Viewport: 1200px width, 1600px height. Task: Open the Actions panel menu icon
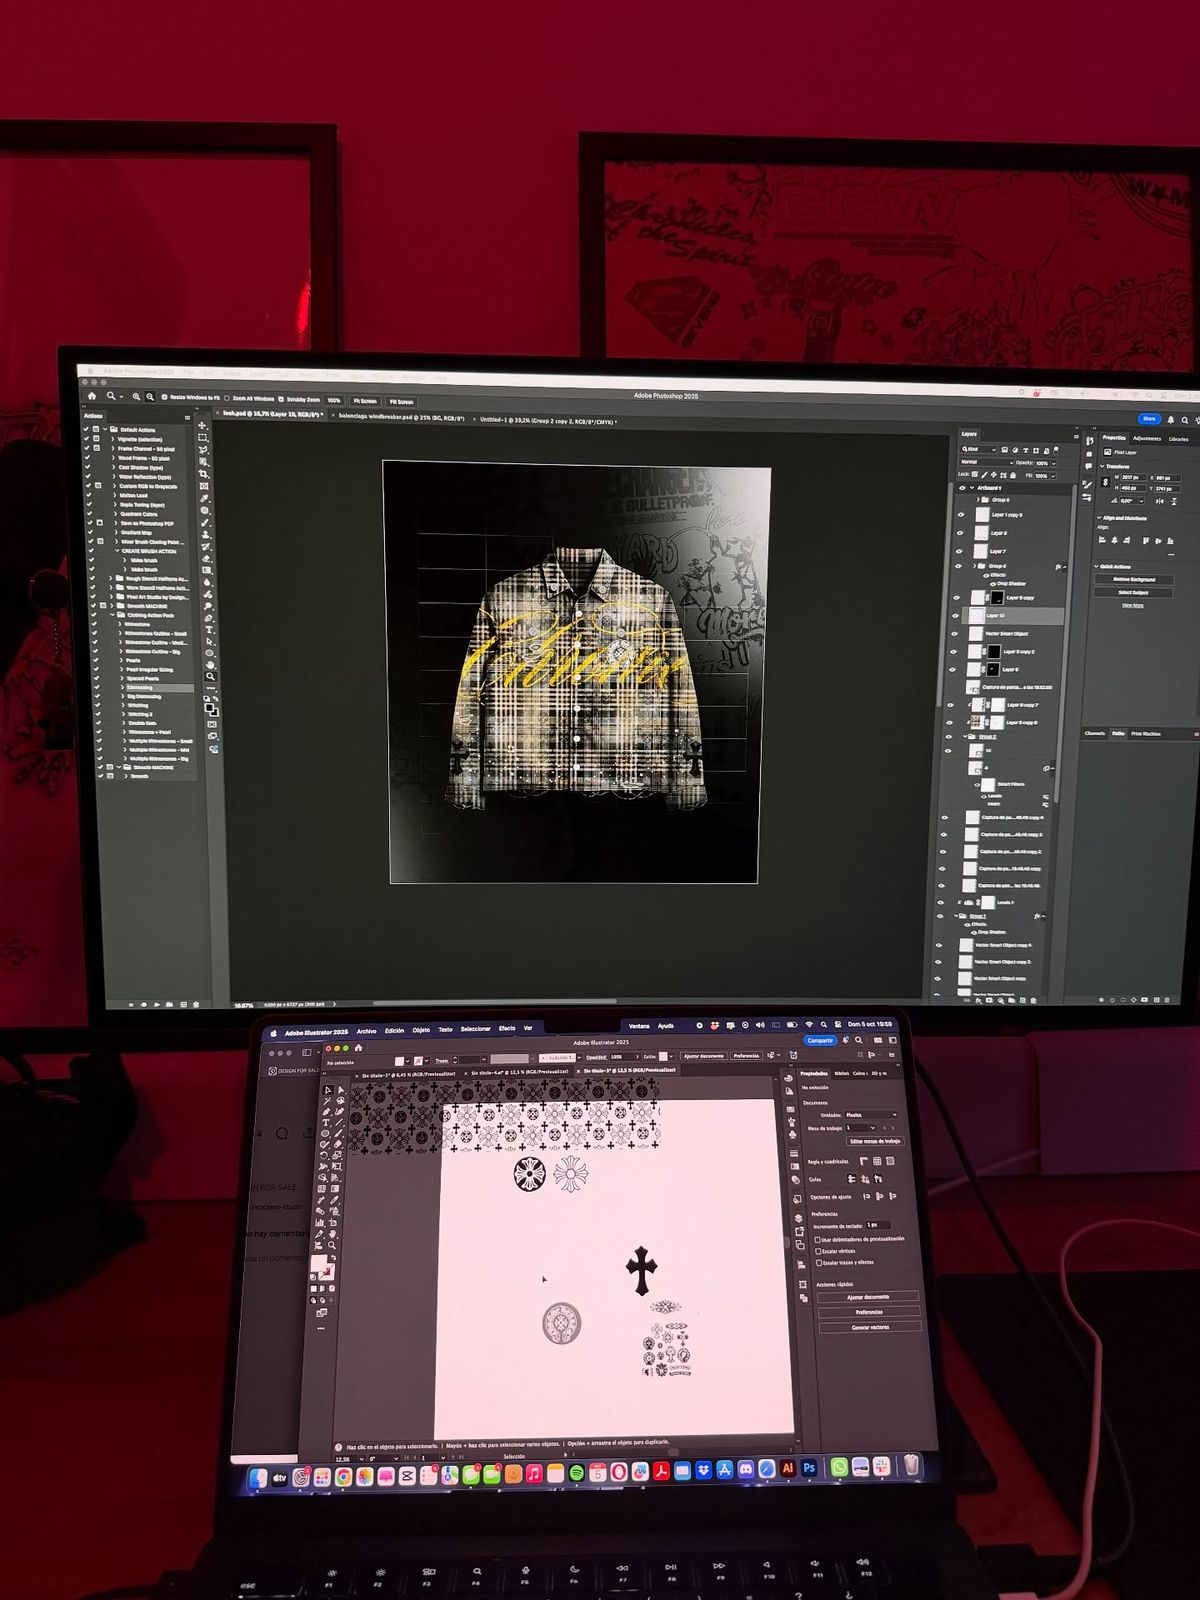click(187, 418)
